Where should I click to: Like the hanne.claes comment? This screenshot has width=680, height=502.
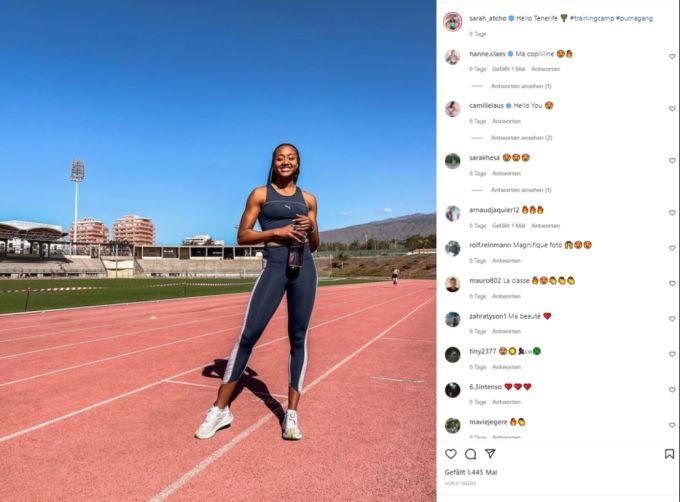[672, 56]
